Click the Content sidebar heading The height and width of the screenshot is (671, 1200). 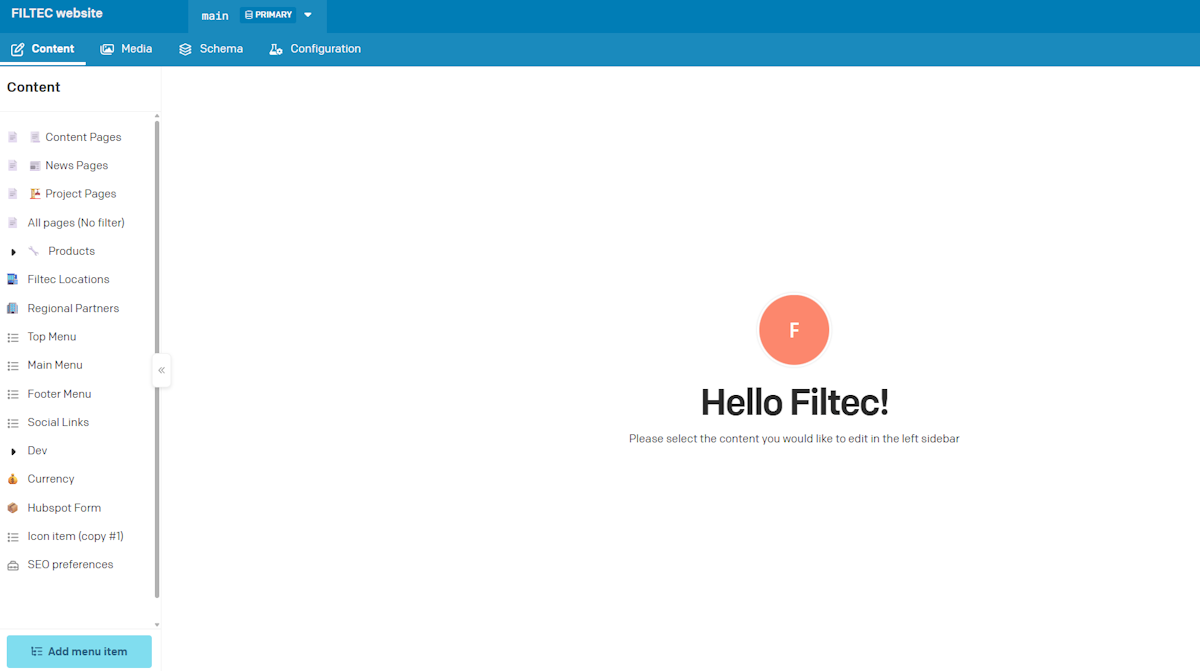tap(34, 87)
